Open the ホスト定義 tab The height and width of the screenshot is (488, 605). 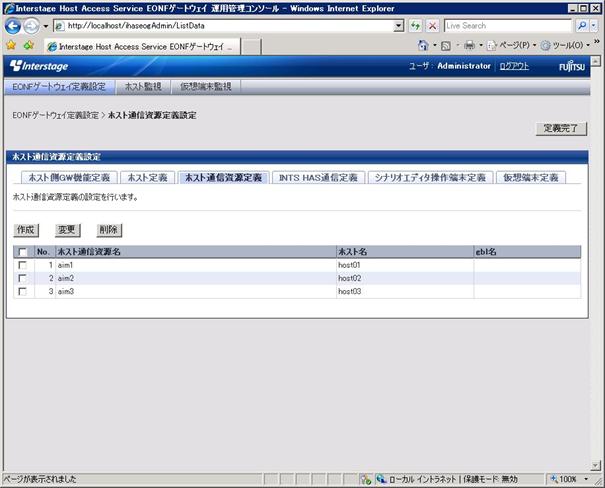pos(147,177)
